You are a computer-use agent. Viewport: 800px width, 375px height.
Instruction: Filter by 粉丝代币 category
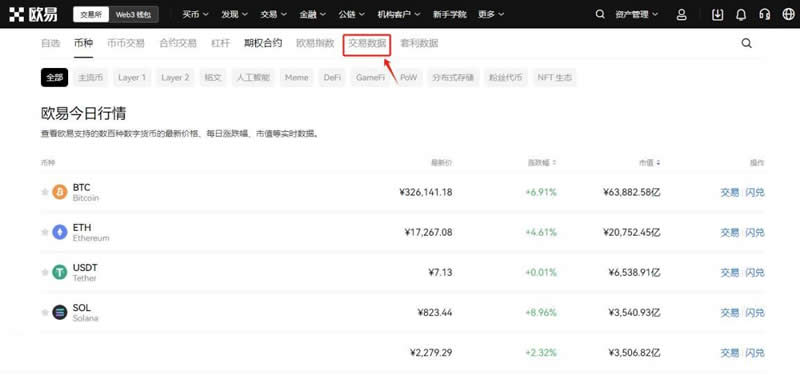point(506,78)
